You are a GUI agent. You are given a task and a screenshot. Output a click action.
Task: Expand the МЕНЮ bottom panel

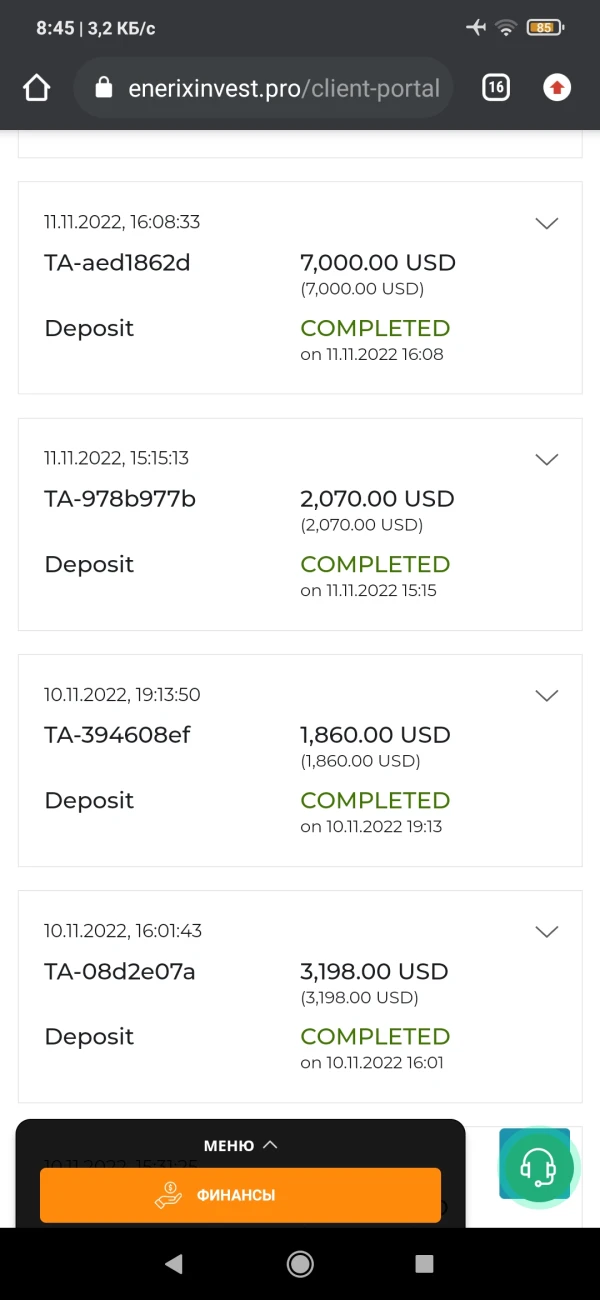[240, 1146]
